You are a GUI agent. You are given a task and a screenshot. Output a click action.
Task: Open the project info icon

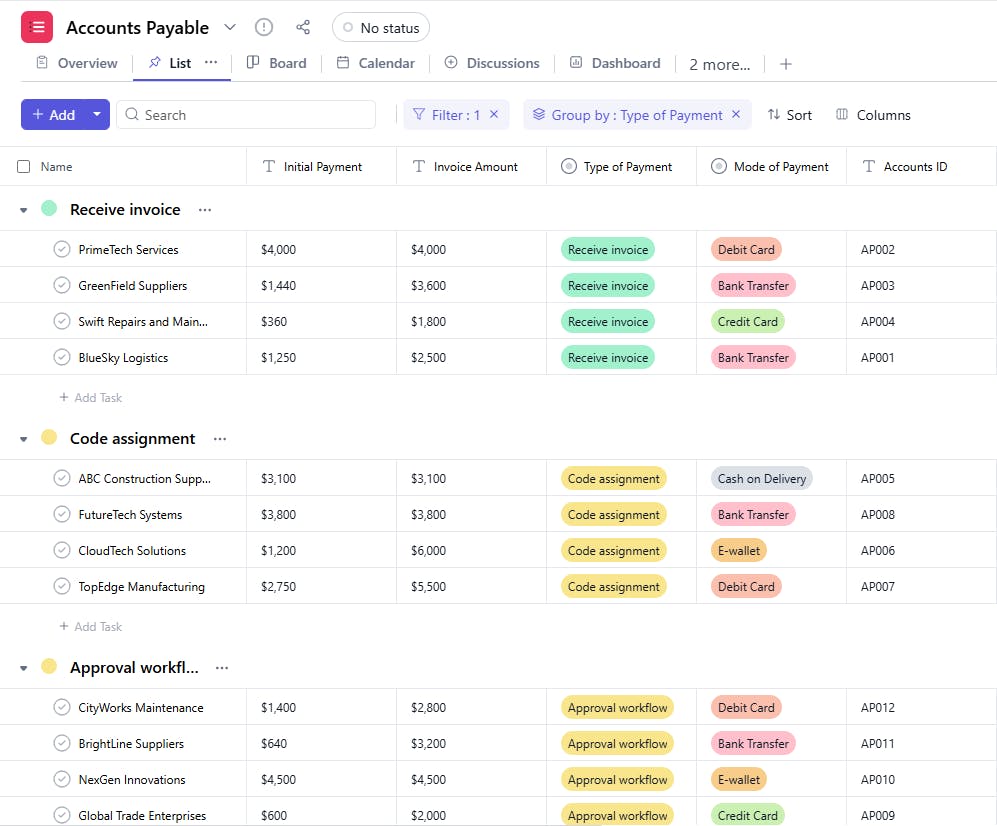[264, 28]
